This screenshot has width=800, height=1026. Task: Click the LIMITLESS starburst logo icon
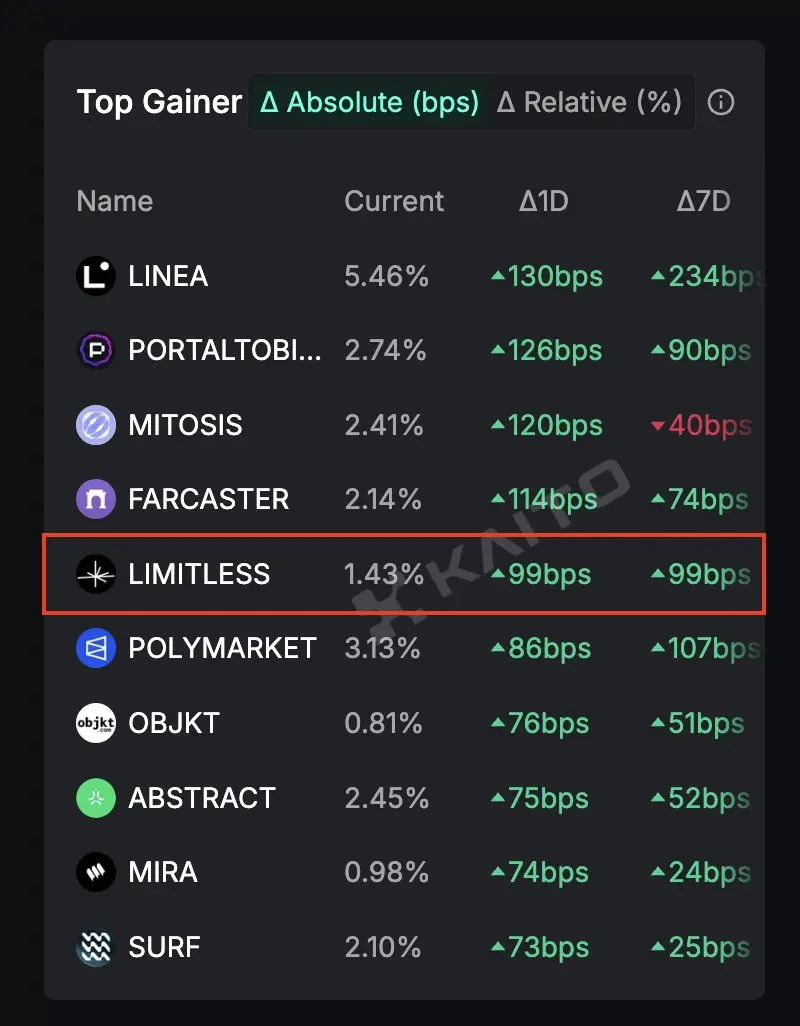click(x=96, y=574)
